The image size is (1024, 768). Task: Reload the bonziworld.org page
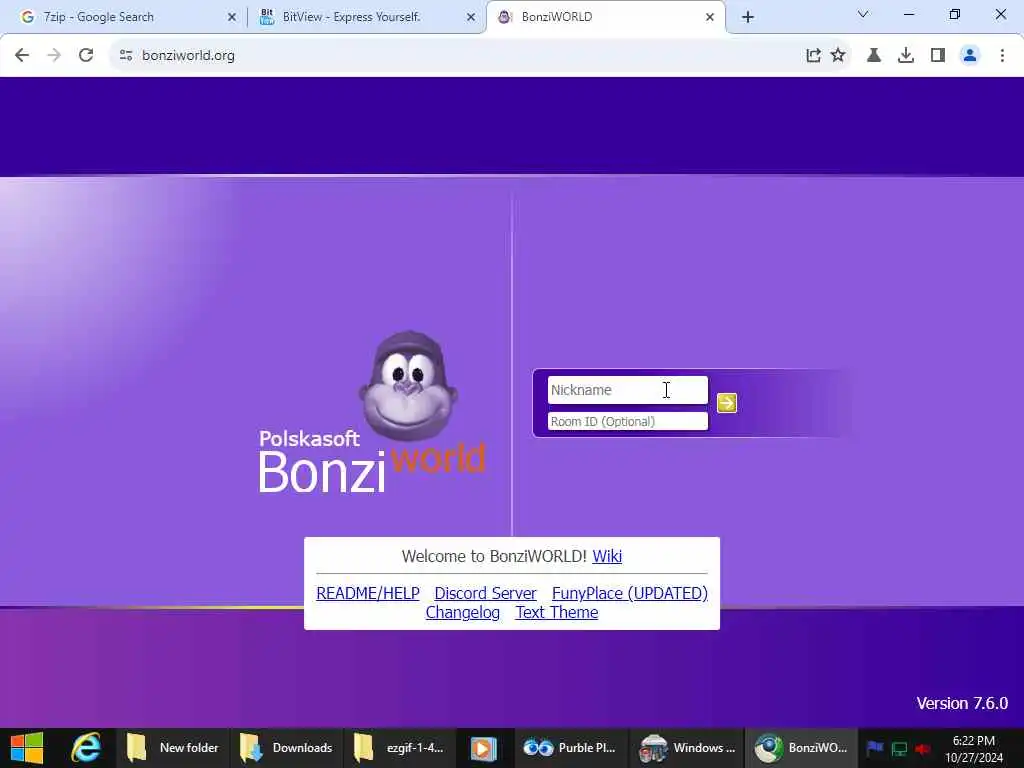pos(86,56)
